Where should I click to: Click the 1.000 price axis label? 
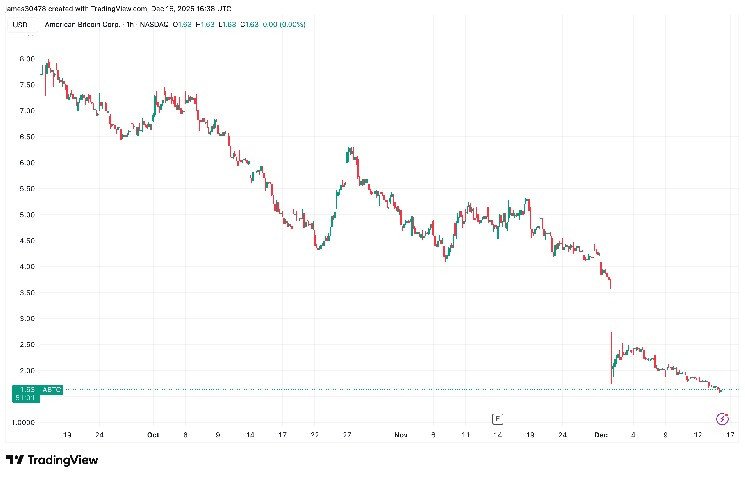tap(25, 423)
